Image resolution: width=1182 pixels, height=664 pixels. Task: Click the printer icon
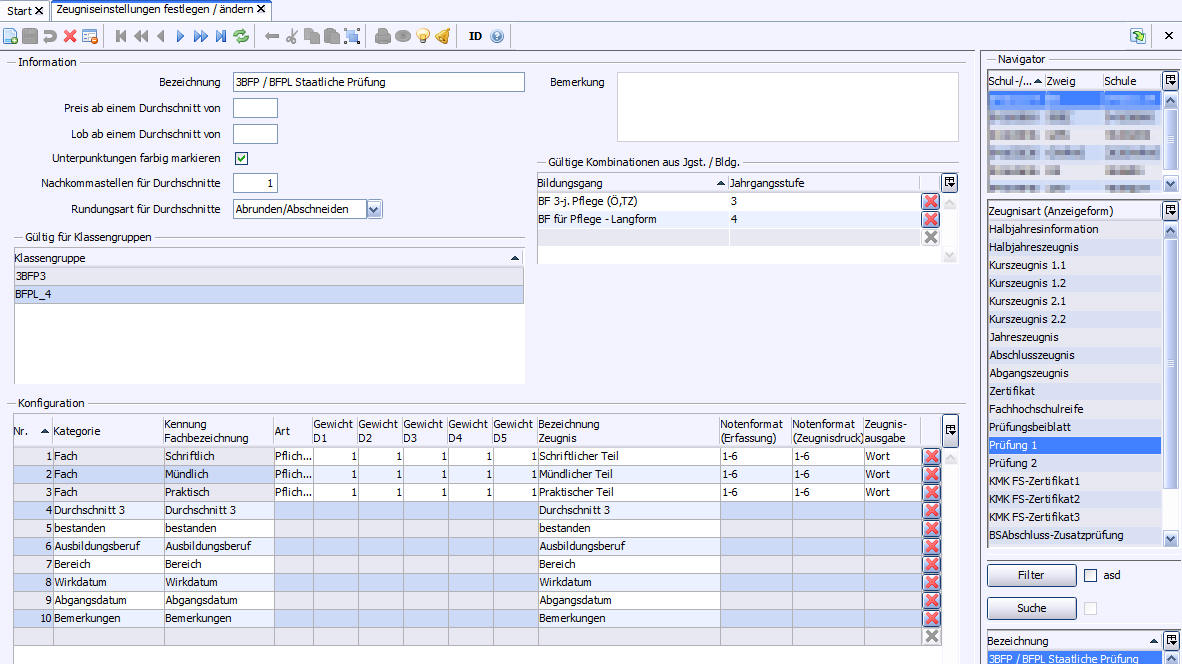[x=383, y=36]
